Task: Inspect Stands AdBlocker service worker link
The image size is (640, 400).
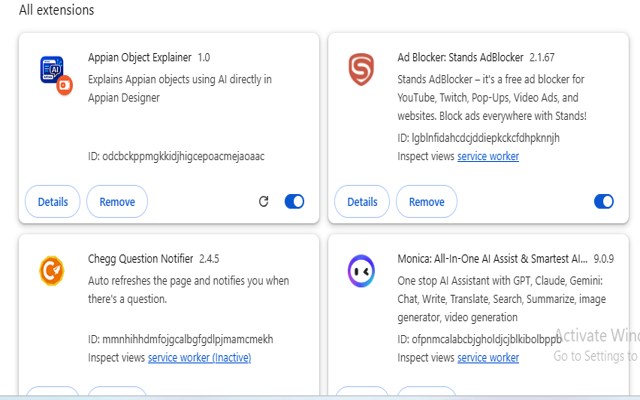Action: pyautogui.click(x=488, y=156)
